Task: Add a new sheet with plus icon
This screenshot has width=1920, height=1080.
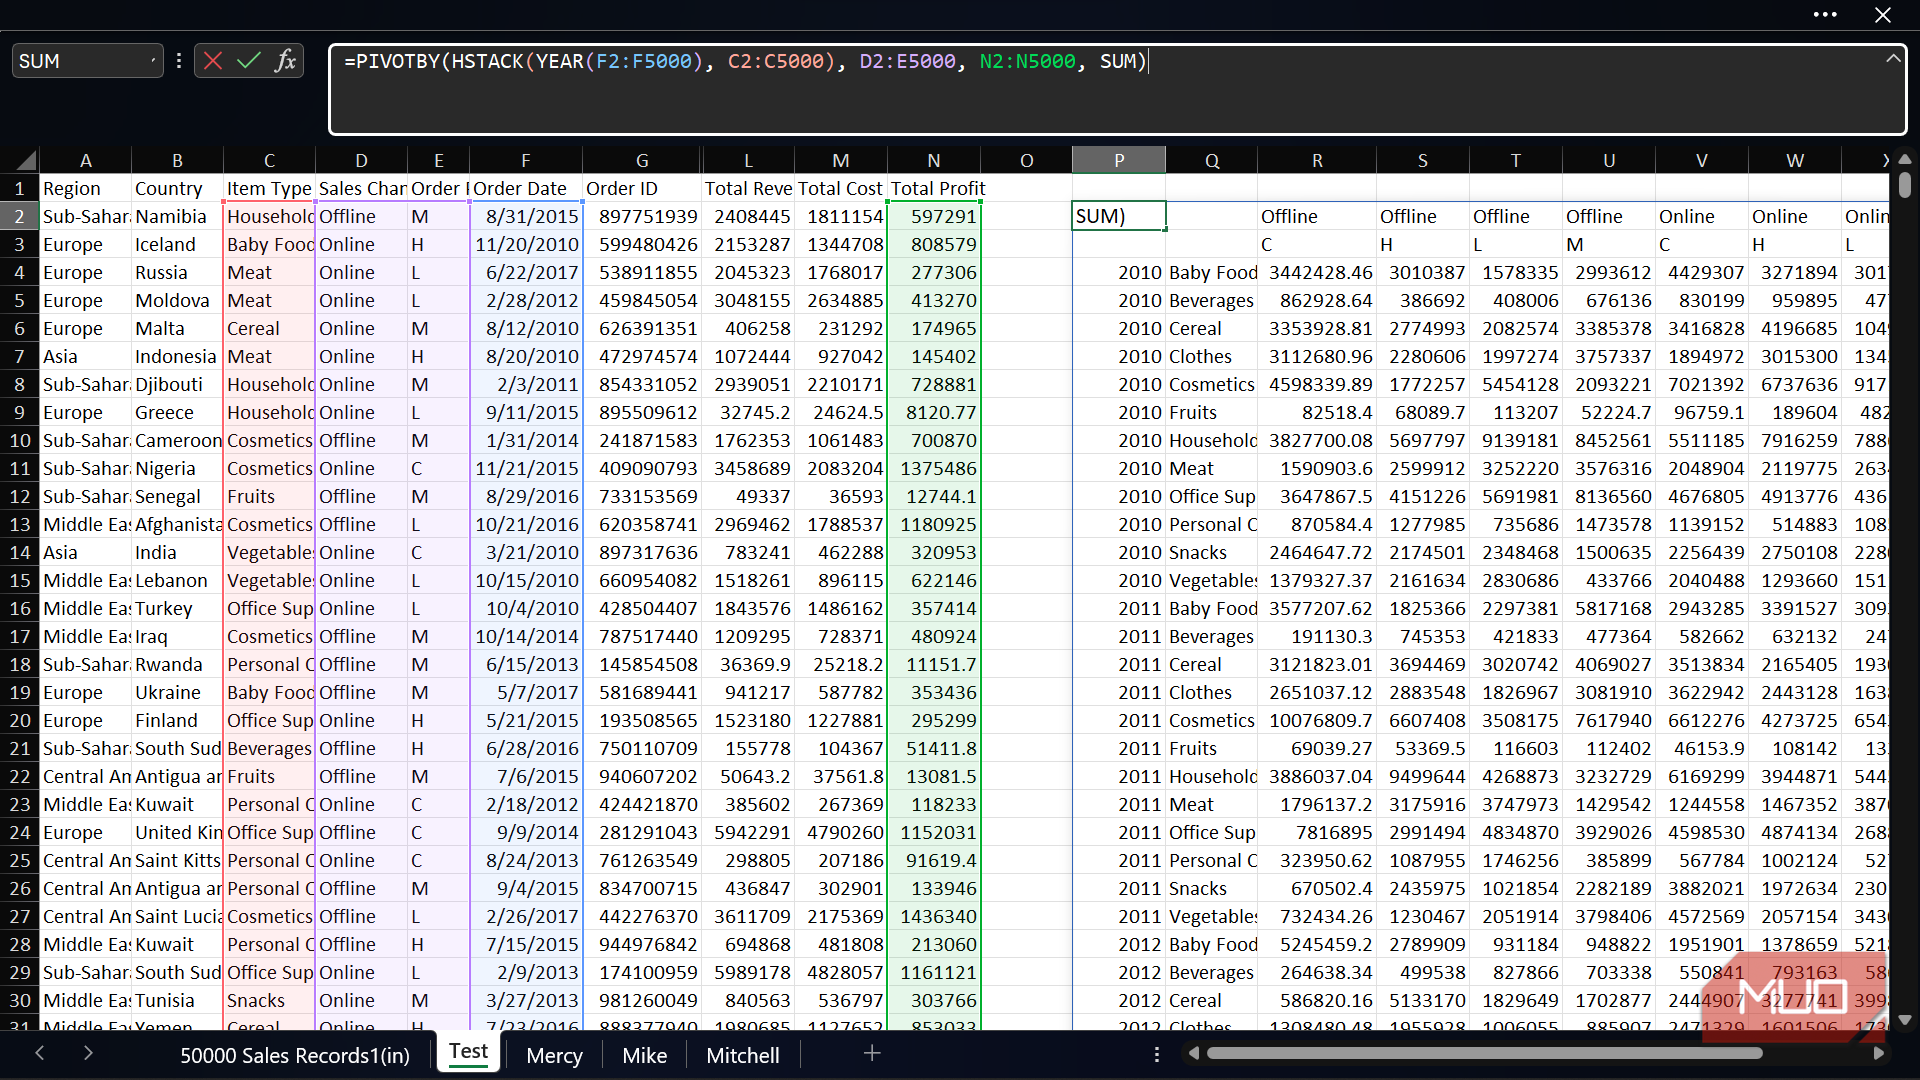Action: 872,1053
